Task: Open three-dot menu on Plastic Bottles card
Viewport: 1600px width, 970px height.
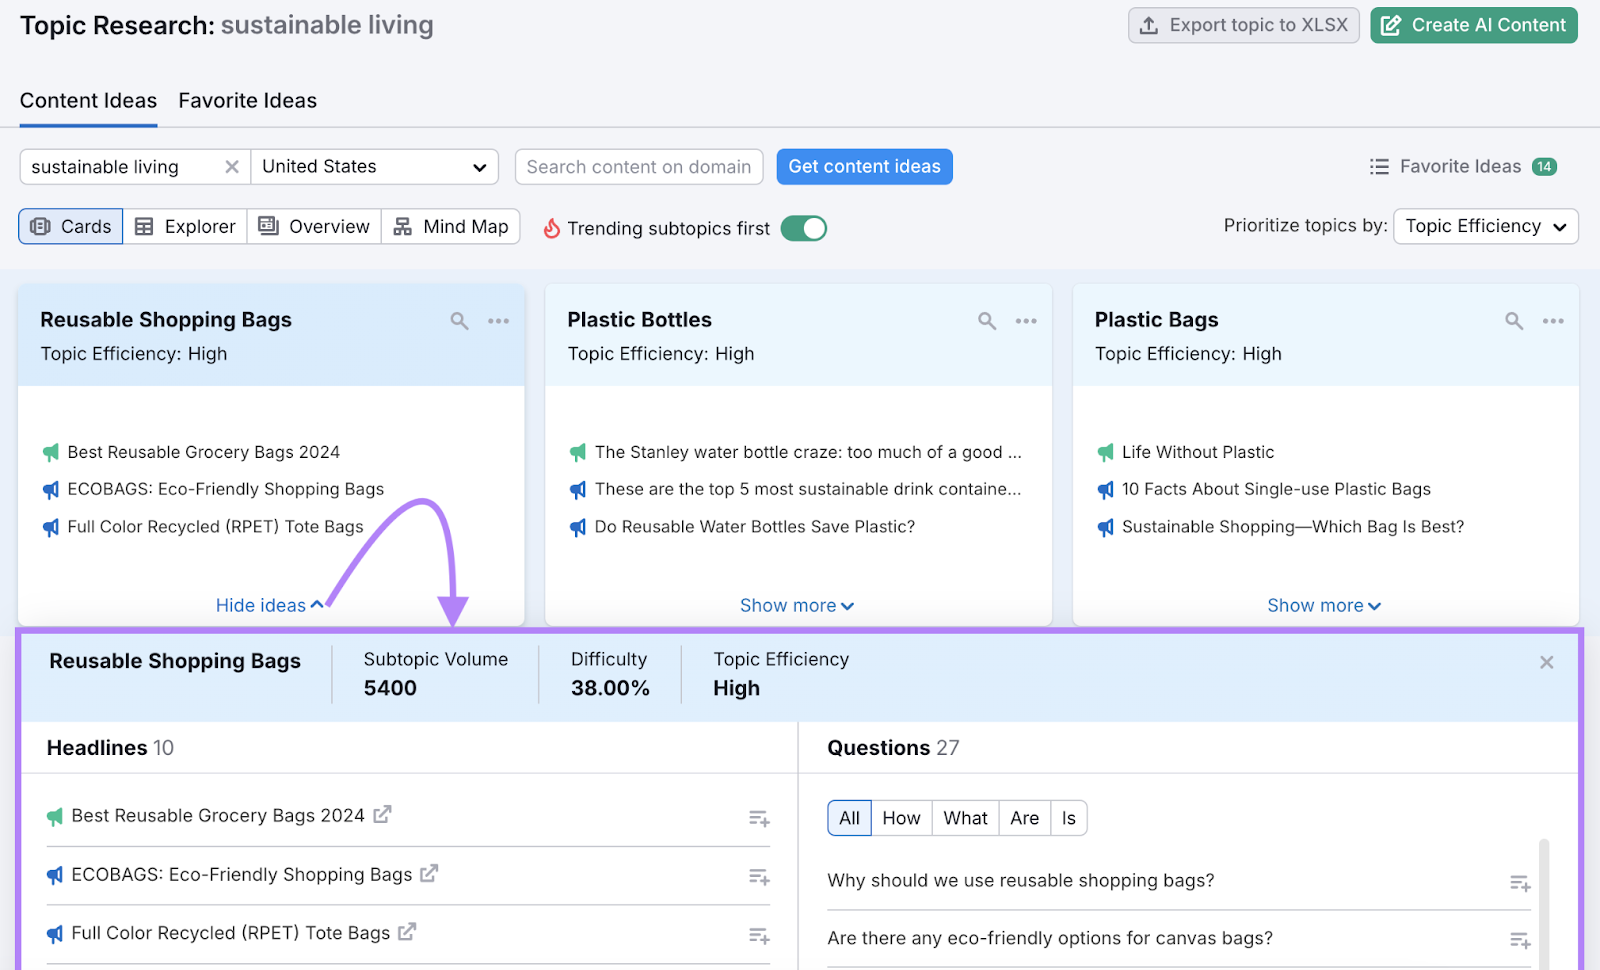Action: (x=1026, y=321)
